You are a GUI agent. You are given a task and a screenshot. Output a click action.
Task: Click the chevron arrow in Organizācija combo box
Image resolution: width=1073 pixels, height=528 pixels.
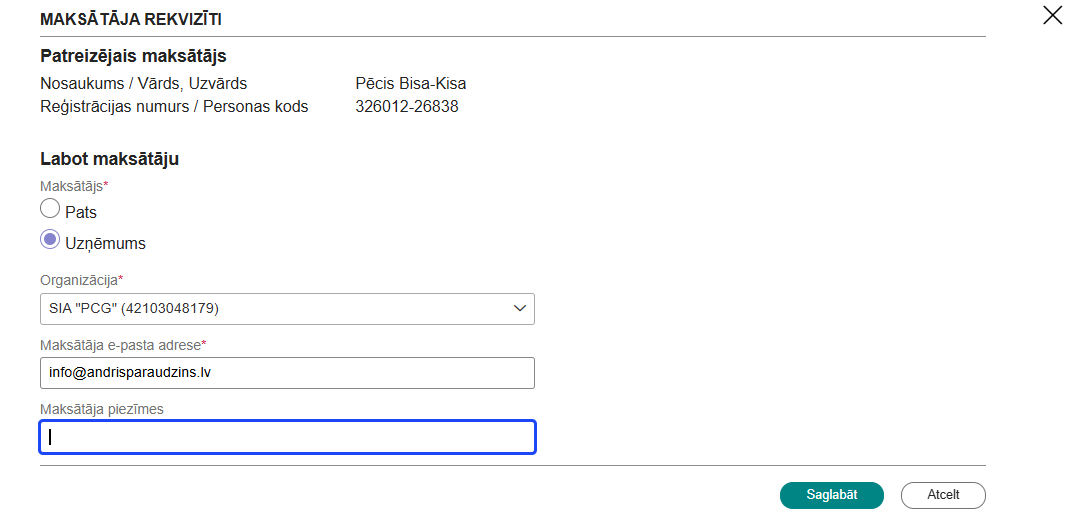(519, 309)
